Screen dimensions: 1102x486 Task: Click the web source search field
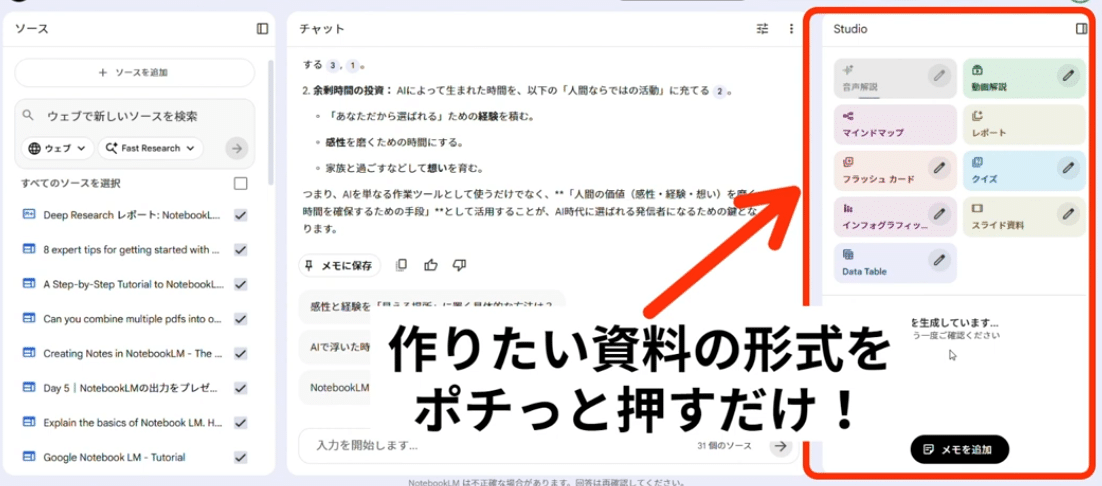(140, 116)
